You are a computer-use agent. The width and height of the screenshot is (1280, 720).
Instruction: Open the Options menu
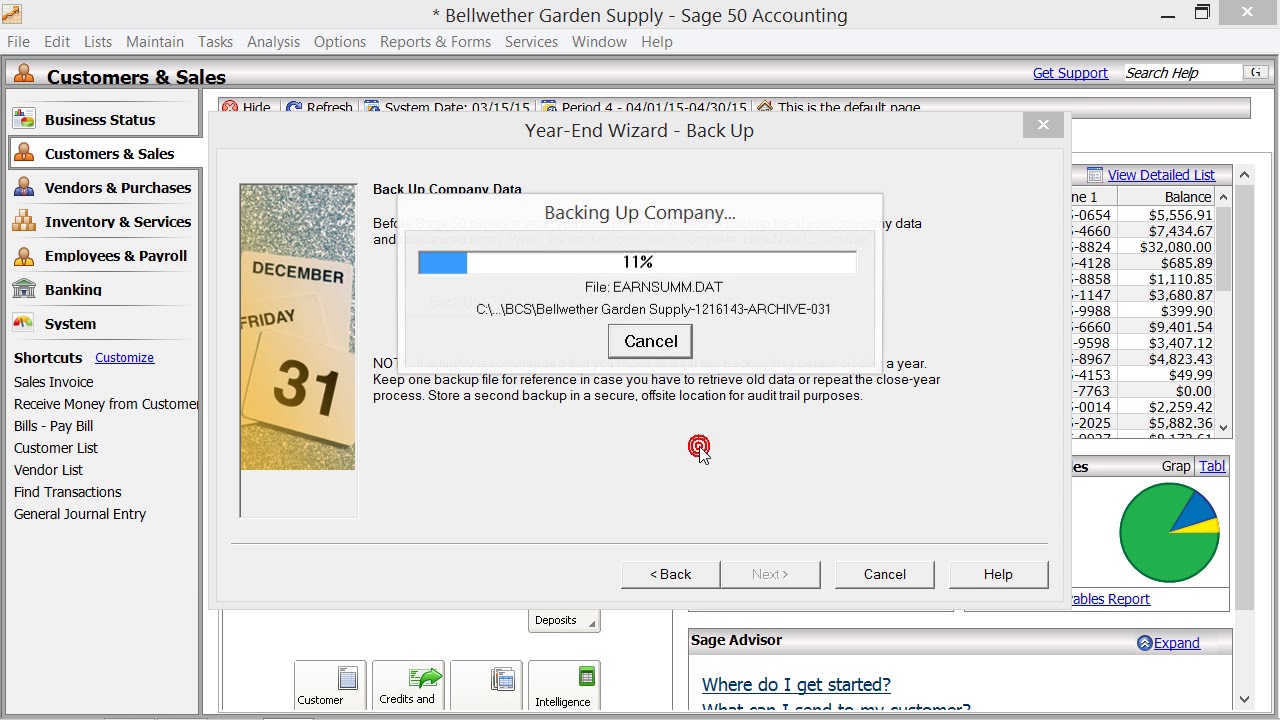point(340,42)
